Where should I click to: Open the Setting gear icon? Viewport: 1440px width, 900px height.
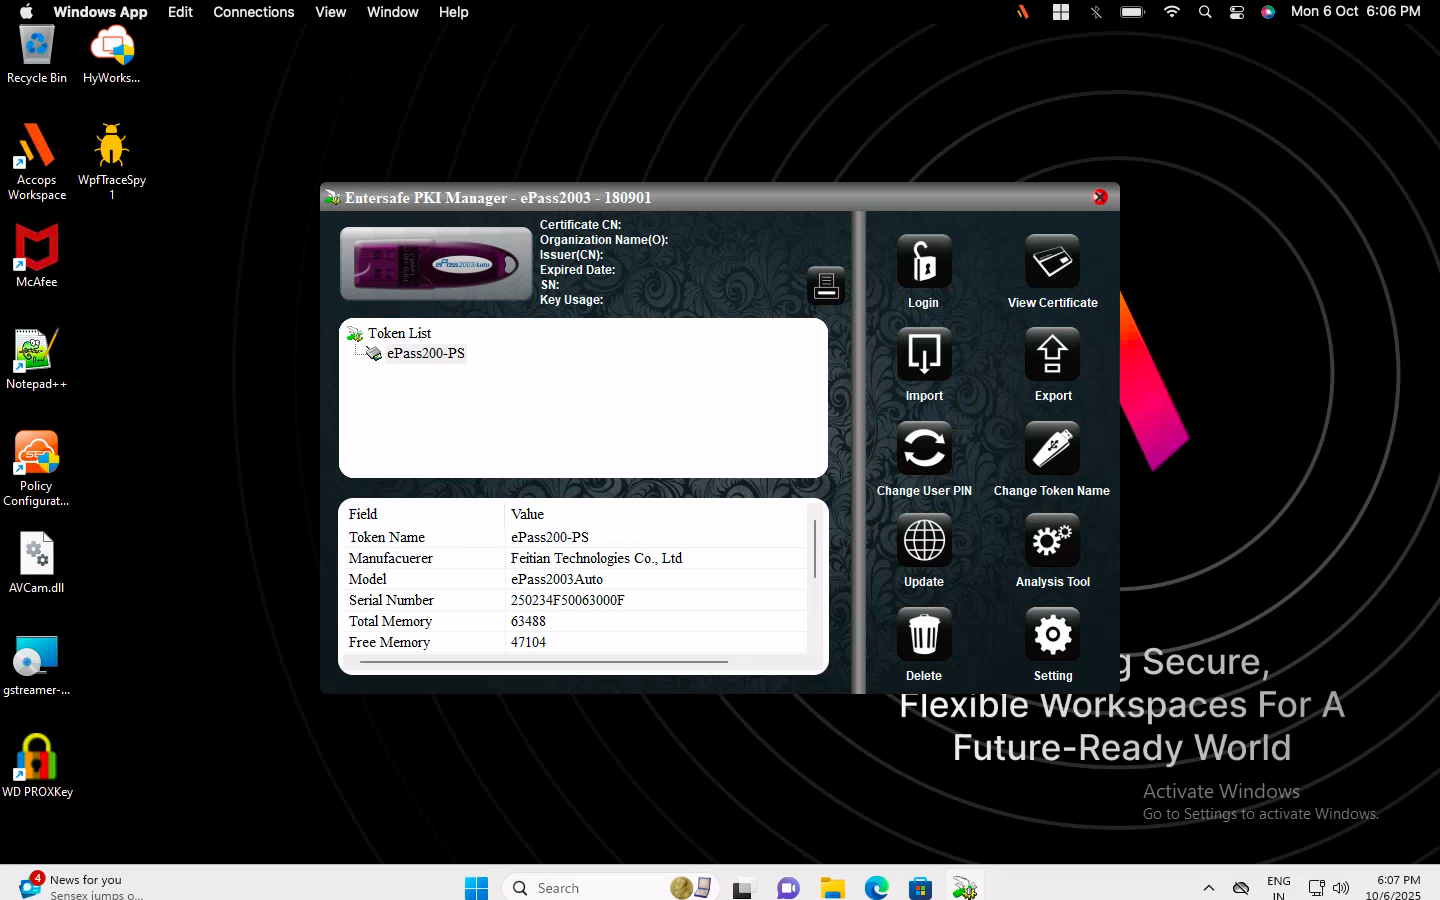click(x=1052, y=634)
